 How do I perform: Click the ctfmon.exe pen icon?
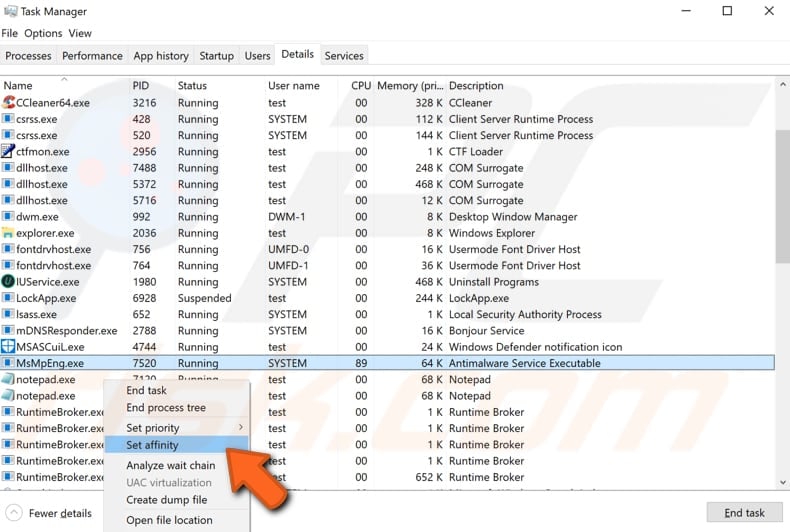coord(8,151)
